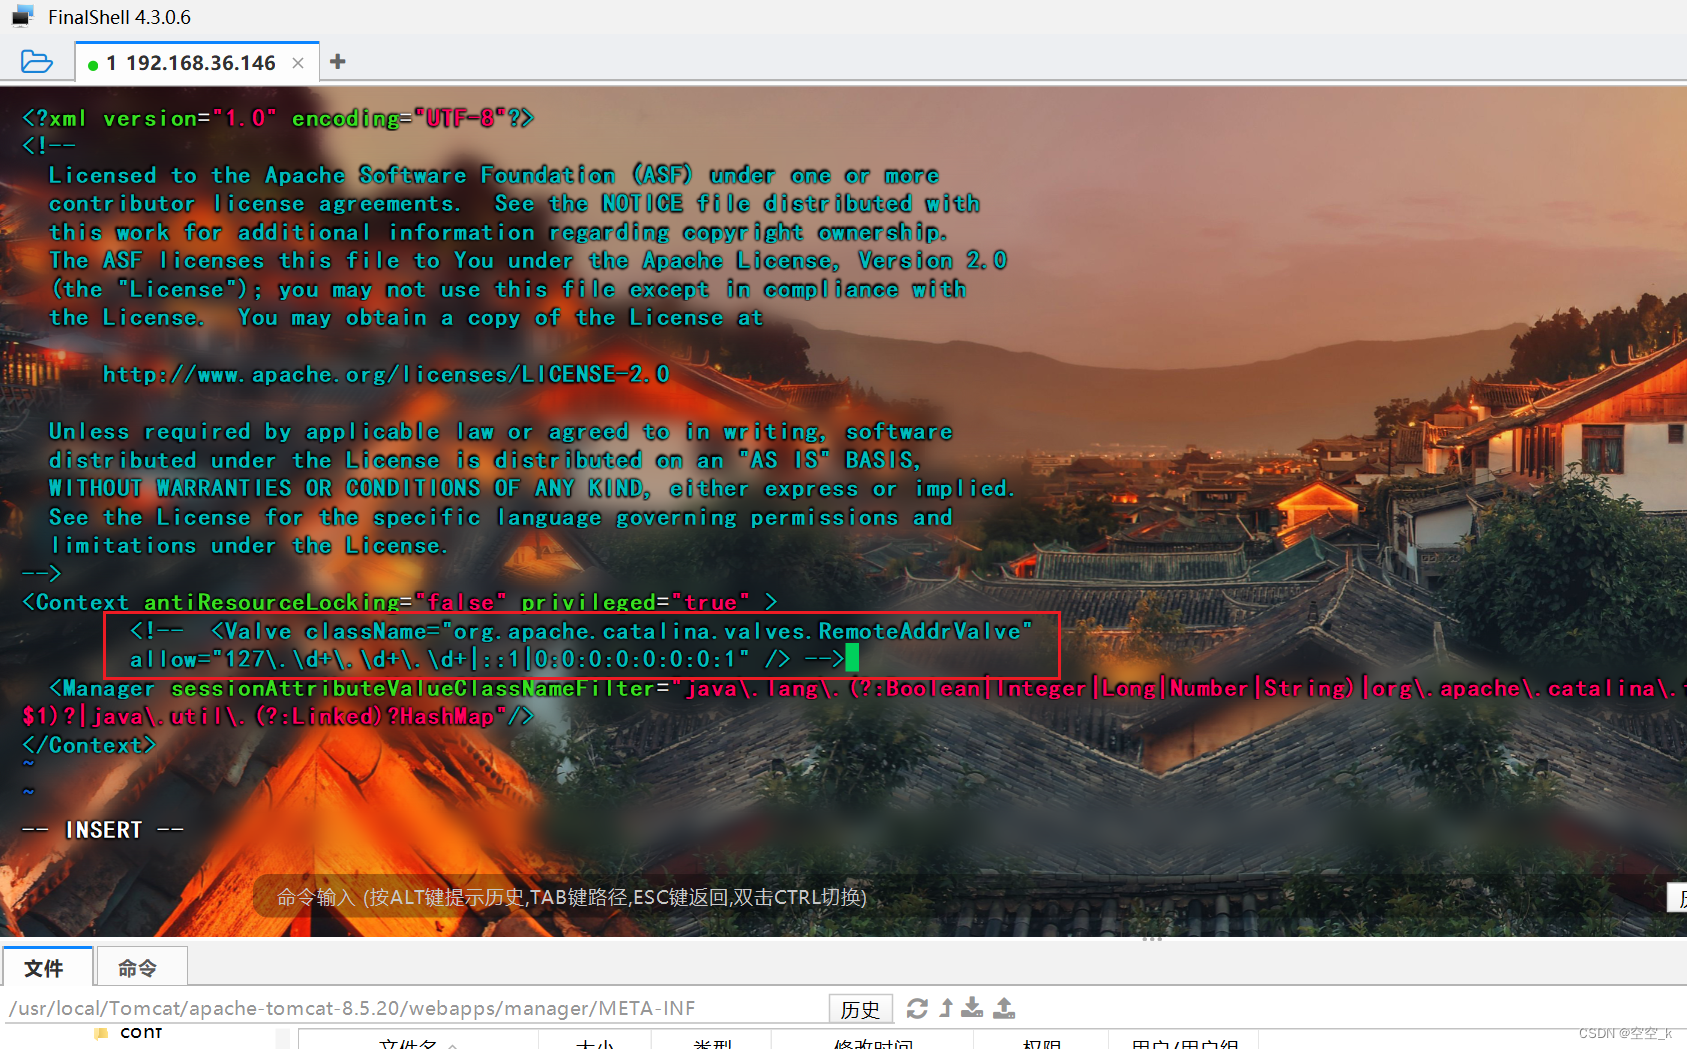The width and height of the screenshot is (1687, 1049).
Task: Close the 192.168.36.146 session tab
Action: tap(298, 63)
